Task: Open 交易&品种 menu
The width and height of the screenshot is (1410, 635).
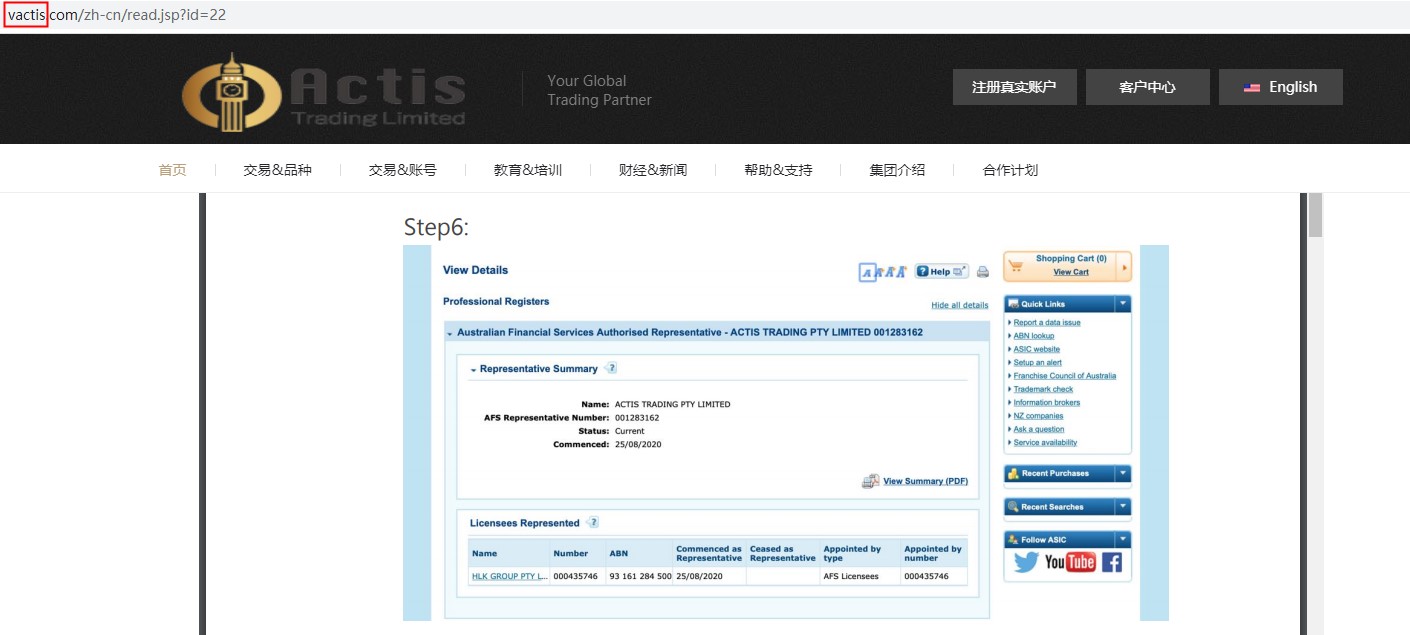Action: coord(277,170)
